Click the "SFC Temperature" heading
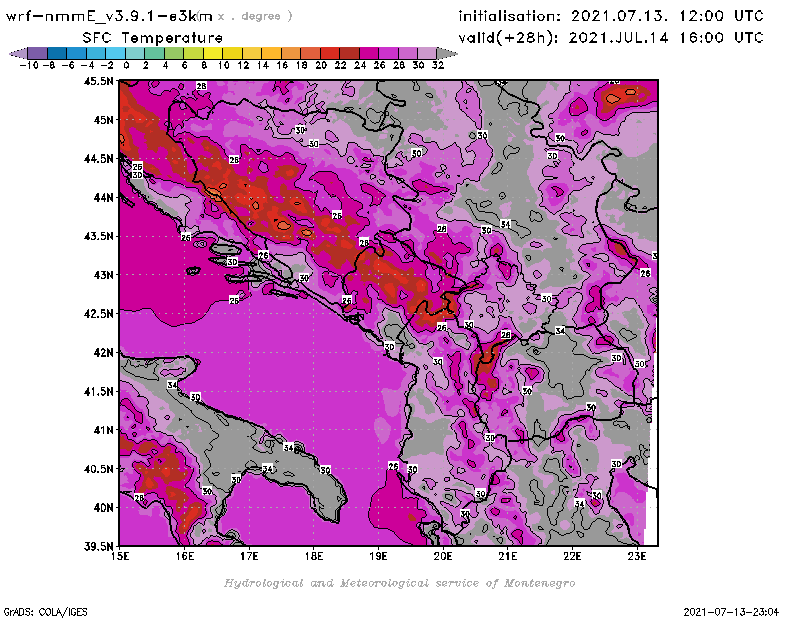This screenshot has width=800, height=618. [153, 38]
